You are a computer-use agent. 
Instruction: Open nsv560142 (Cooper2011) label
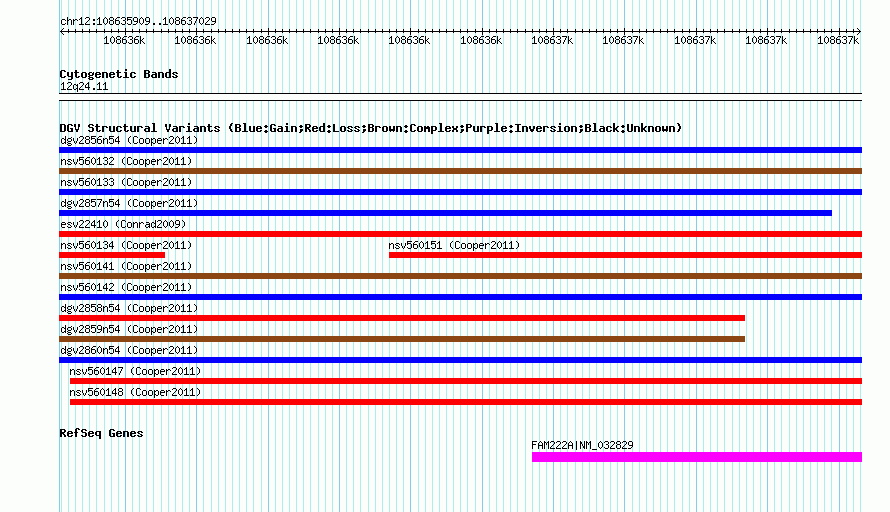click(126, 287)
